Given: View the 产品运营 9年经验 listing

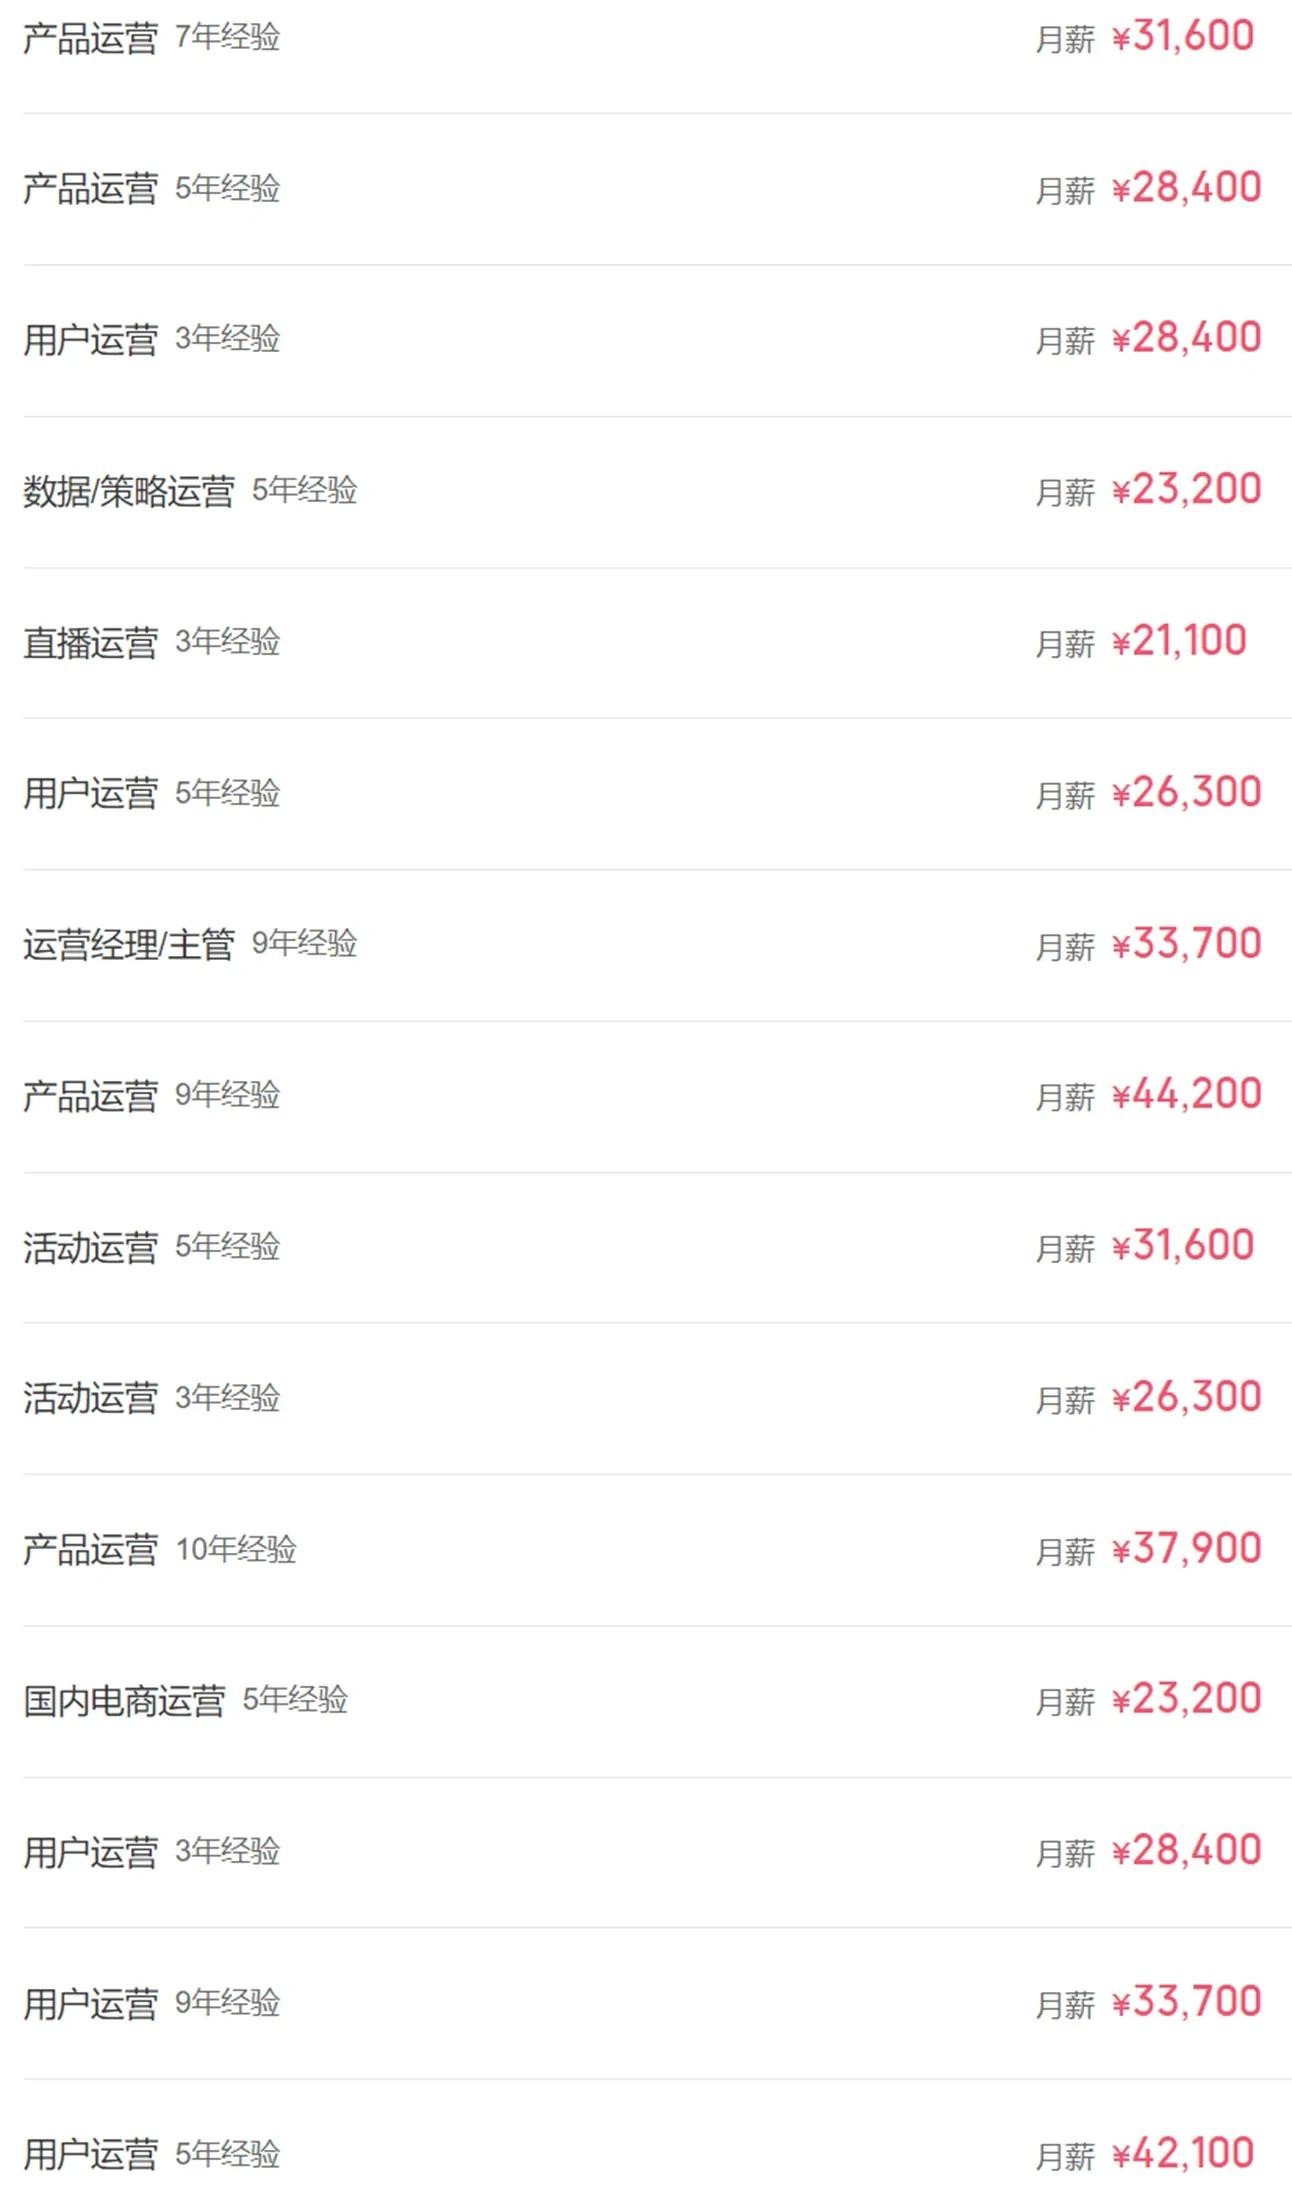Looking at the screenshot, I should point(91,1096).
